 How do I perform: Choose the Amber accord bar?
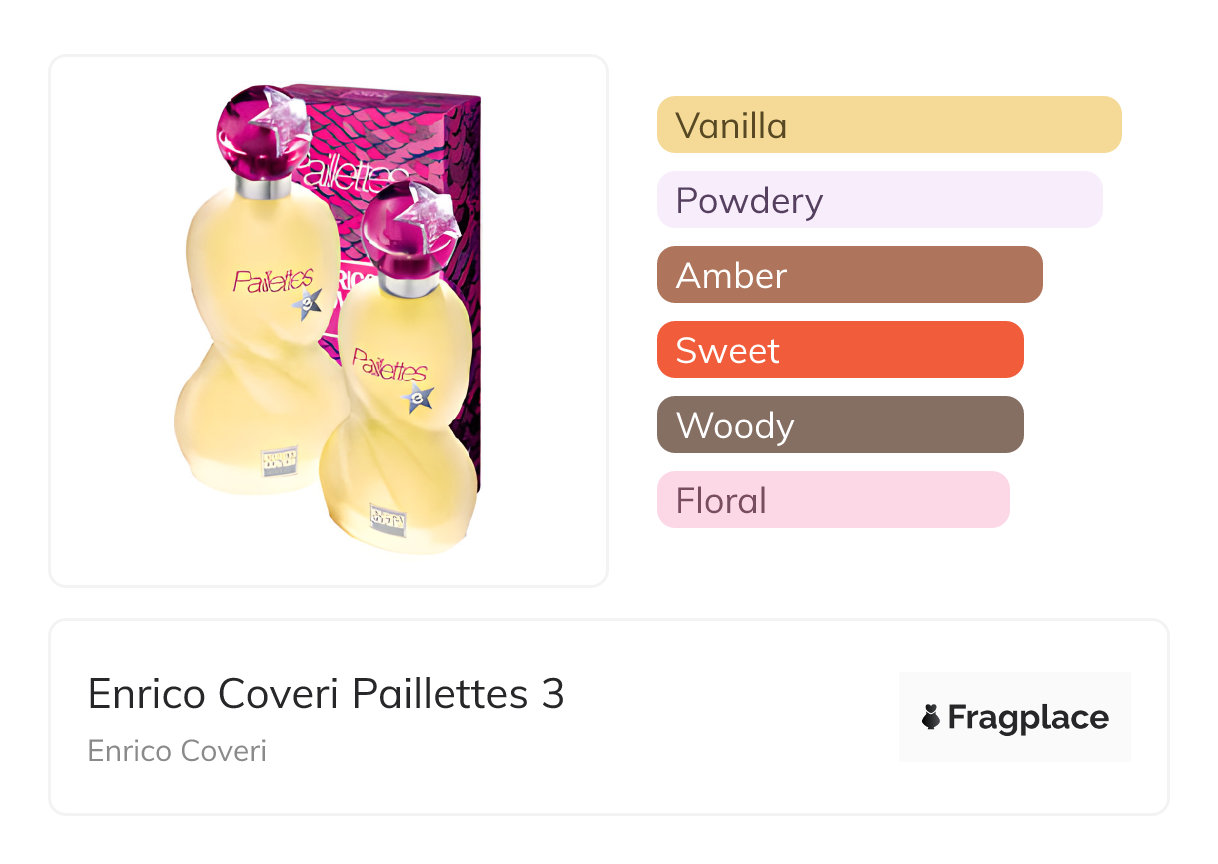849,275
